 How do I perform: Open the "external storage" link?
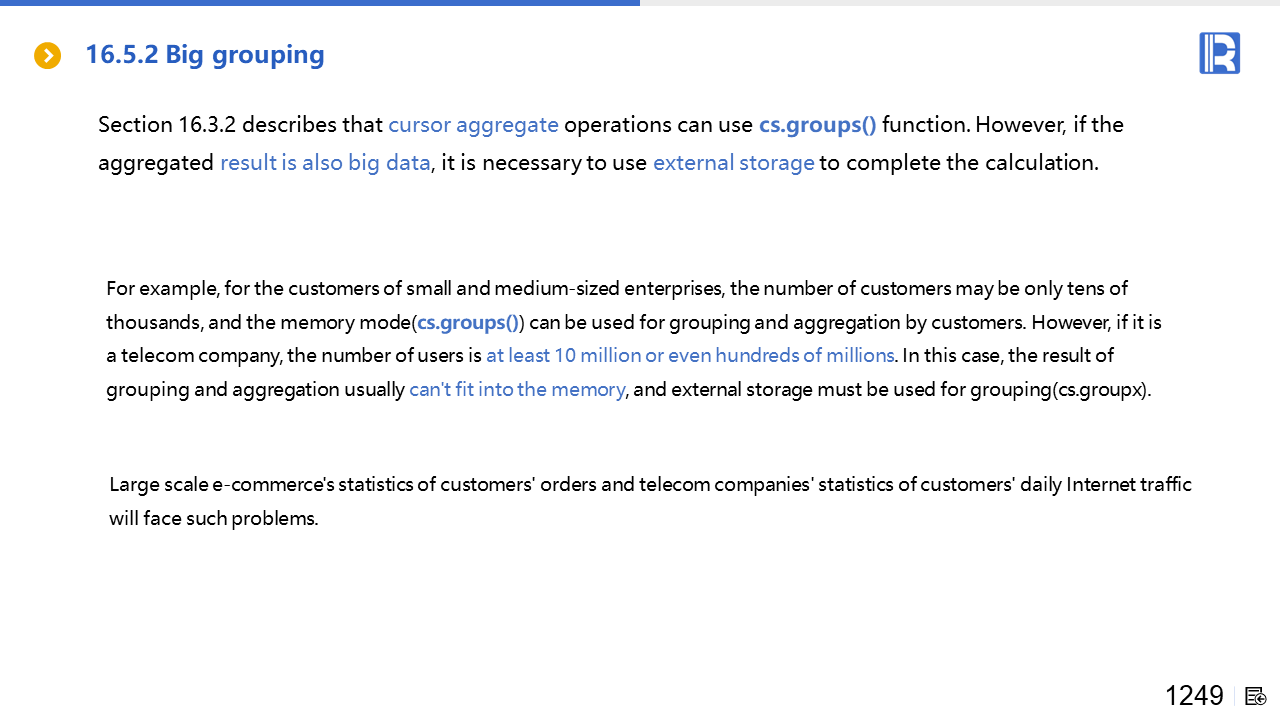pyautogui.click(x=733, y=162)
